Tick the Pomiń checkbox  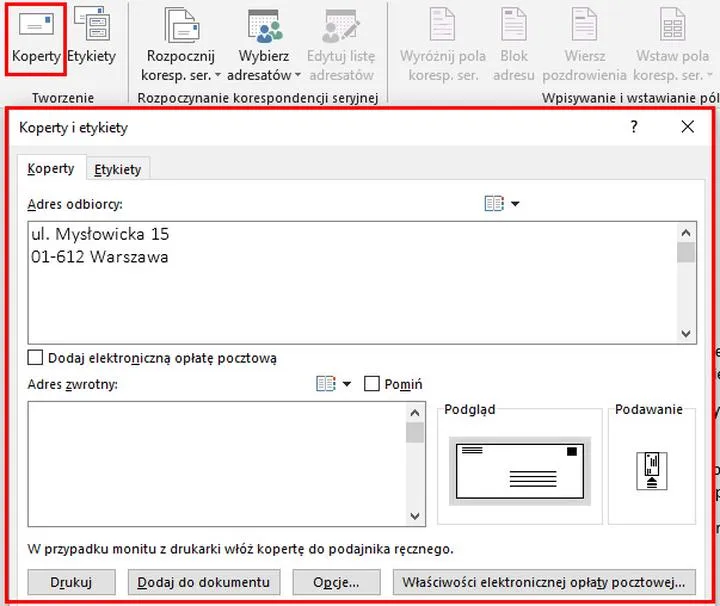tap(372, 384)
